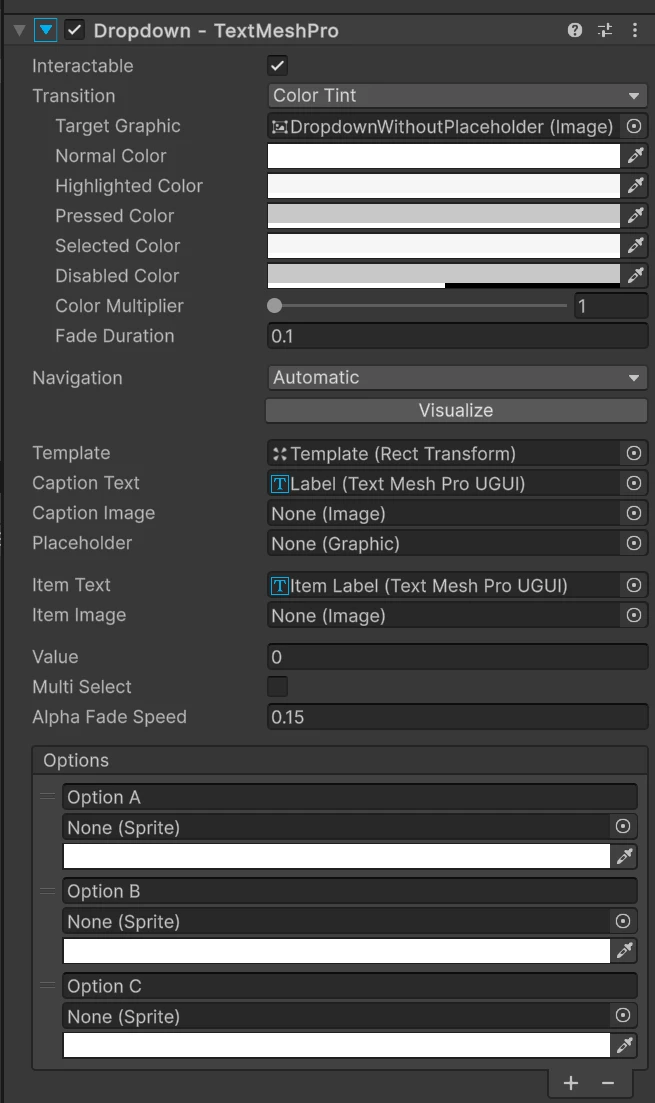Click the add option plus button
Screen dimensions: 655x1103
tap(571, 1083)
